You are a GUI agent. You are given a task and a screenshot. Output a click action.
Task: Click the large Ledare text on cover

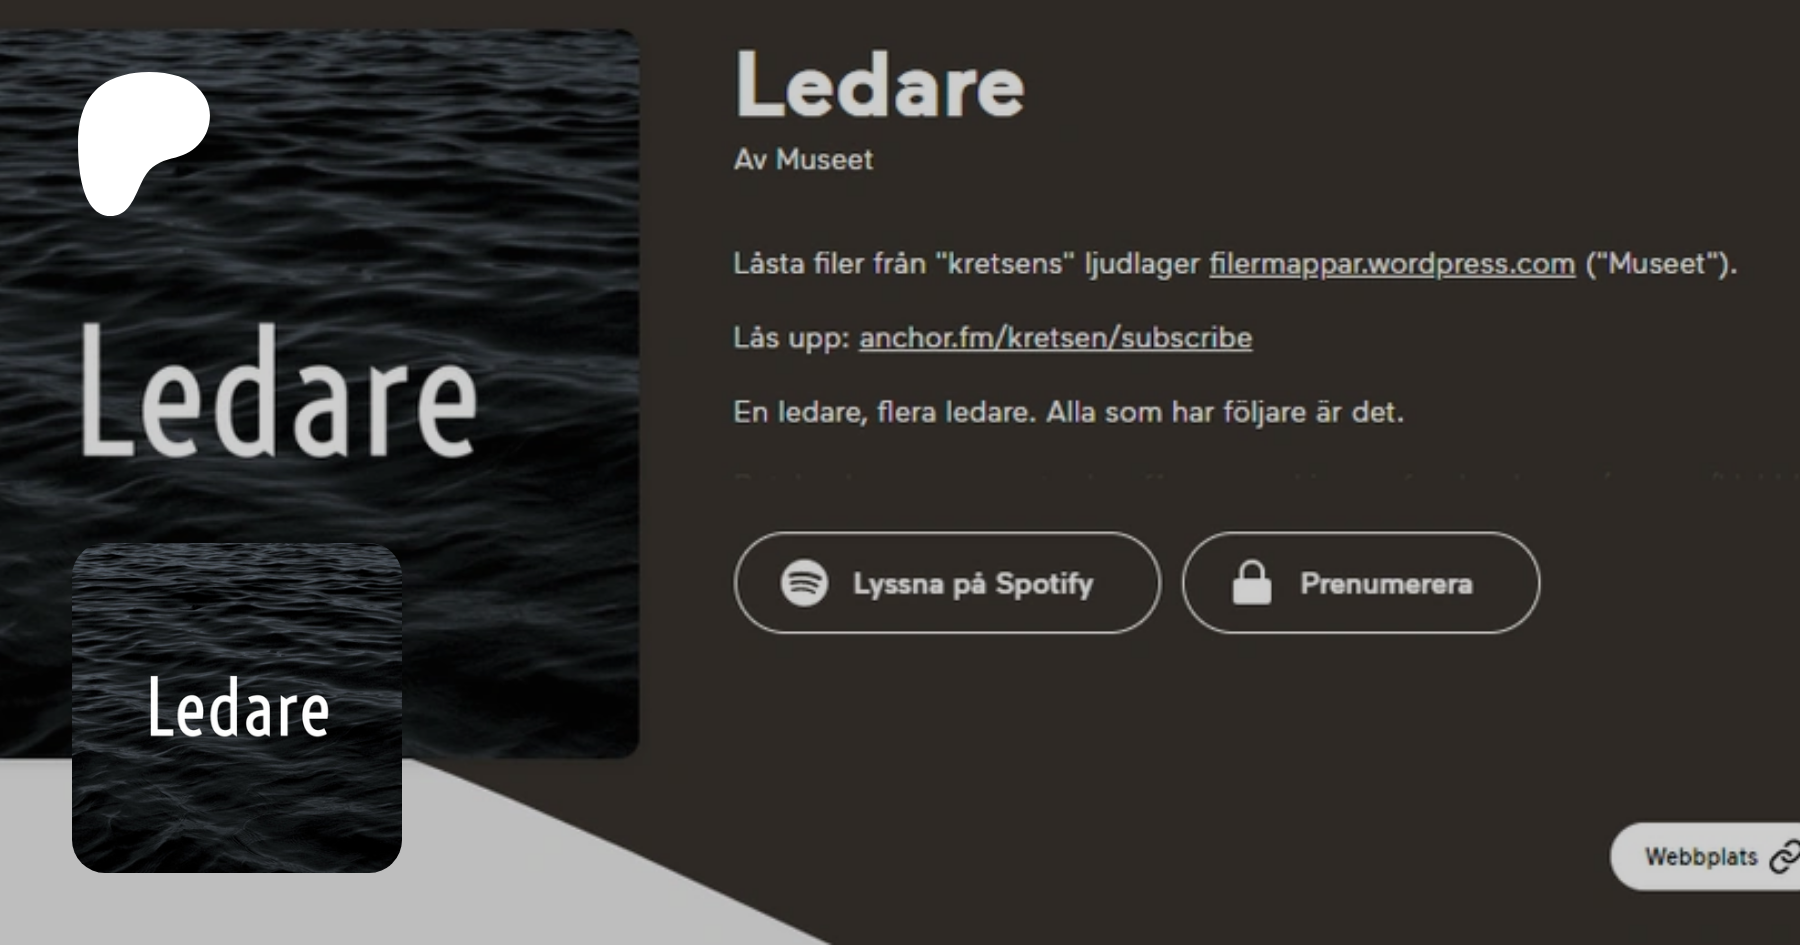point(278,390)
